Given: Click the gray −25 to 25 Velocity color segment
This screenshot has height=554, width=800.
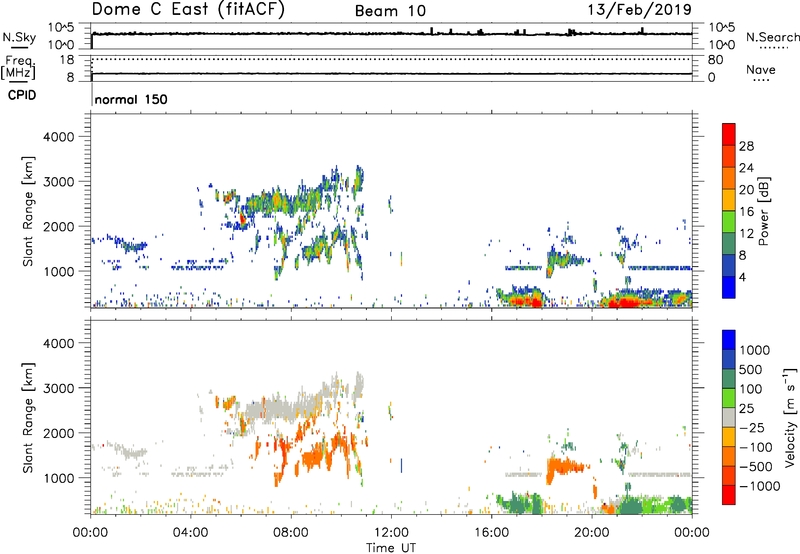Looking at the screenshot, I should [729, 417].
